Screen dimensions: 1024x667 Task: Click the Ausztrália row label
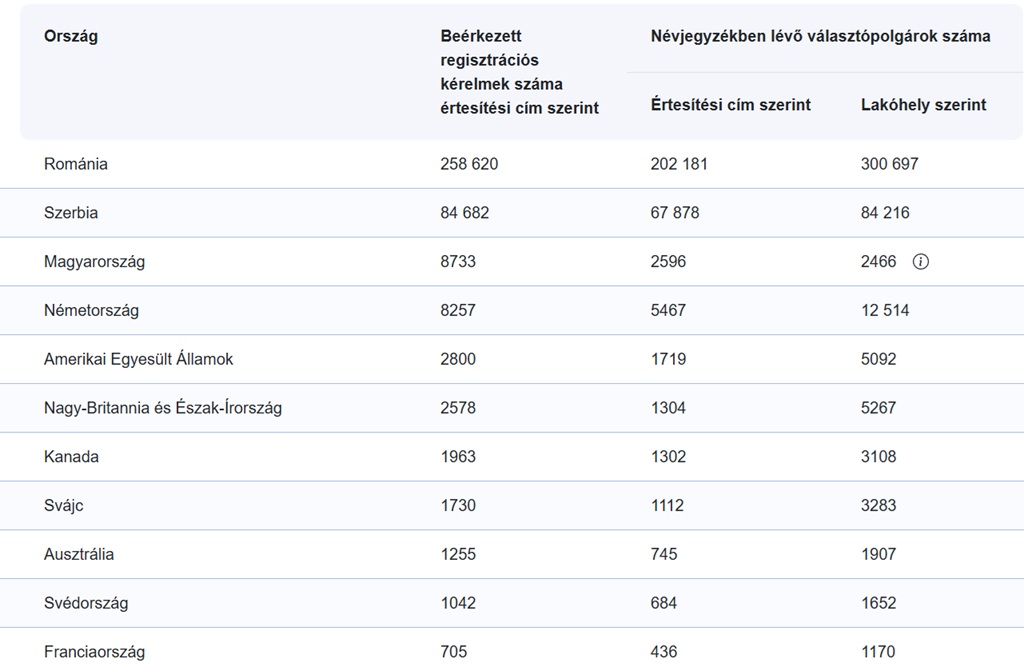[x=79, y=554]
